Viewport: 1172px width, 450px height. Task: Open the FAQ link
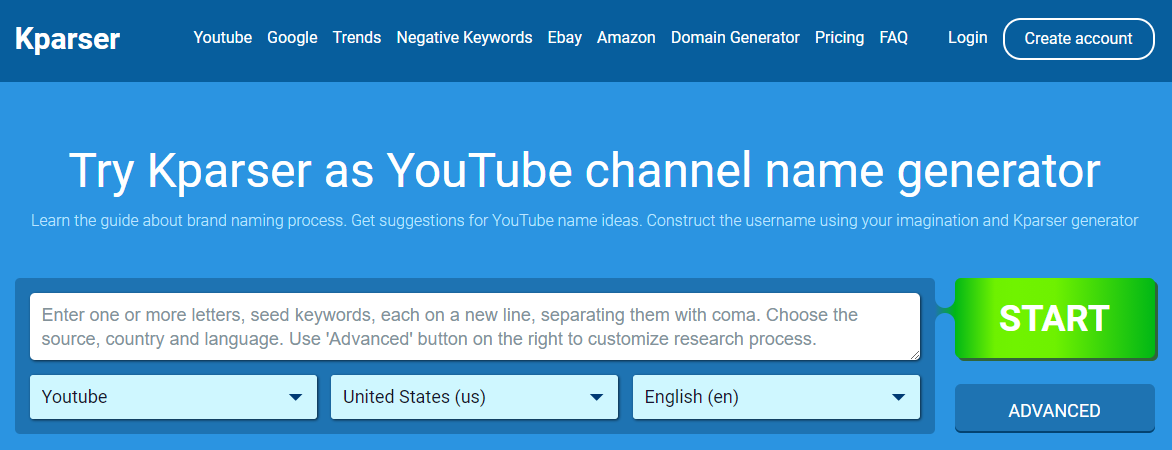pyautogui.click(x=893, y=37)
